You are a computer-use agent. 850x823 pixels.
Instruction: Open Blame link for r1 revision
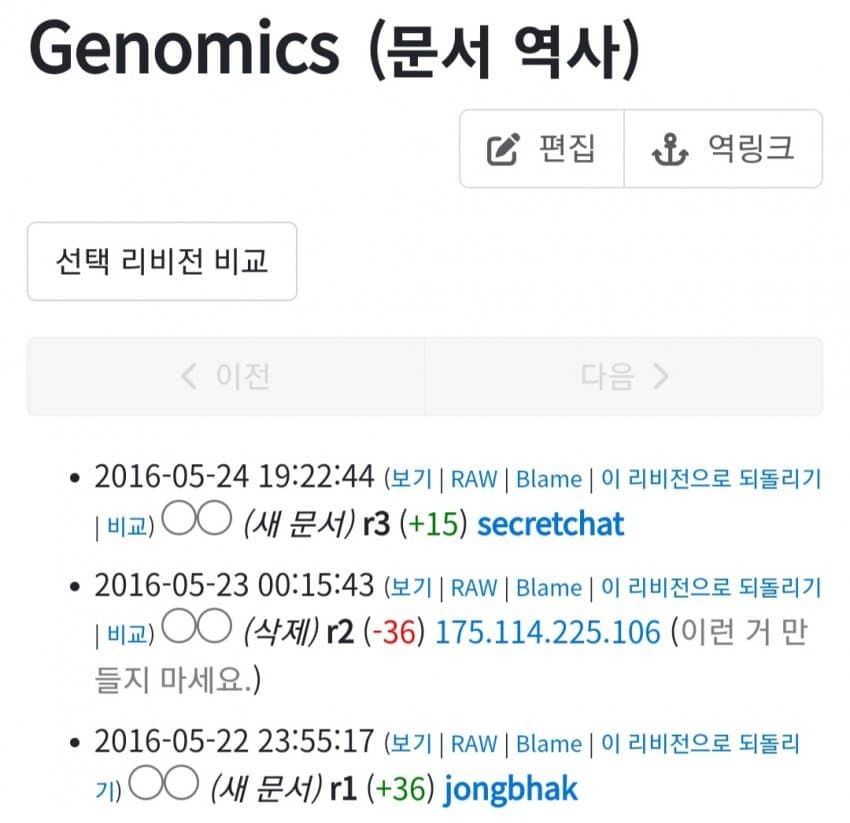pos(549,744)
